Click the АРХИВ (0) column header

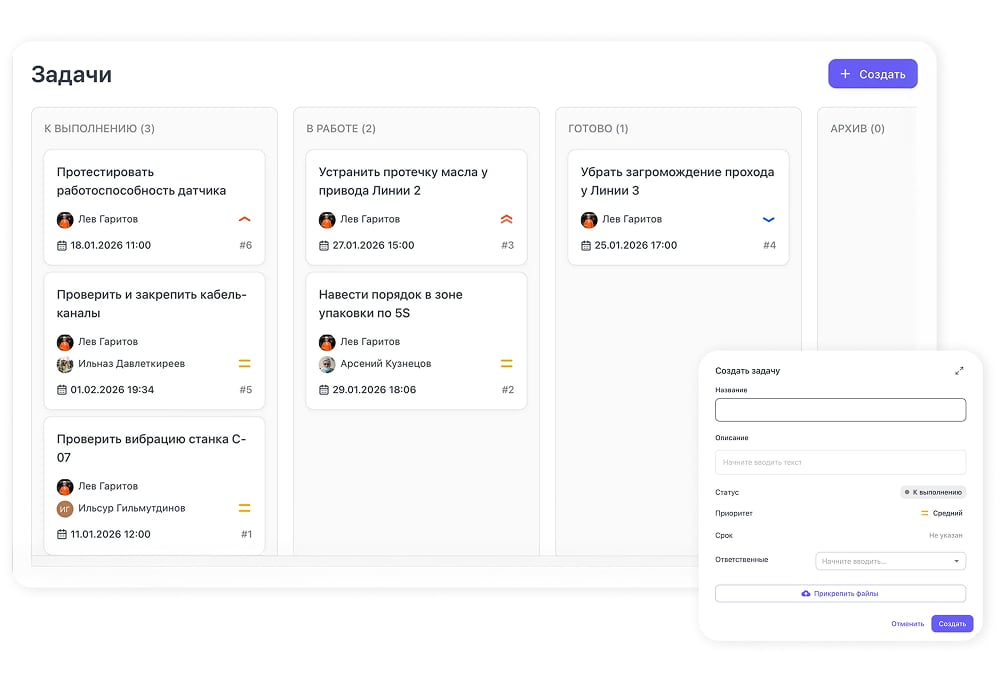click(x=858, y=129)
